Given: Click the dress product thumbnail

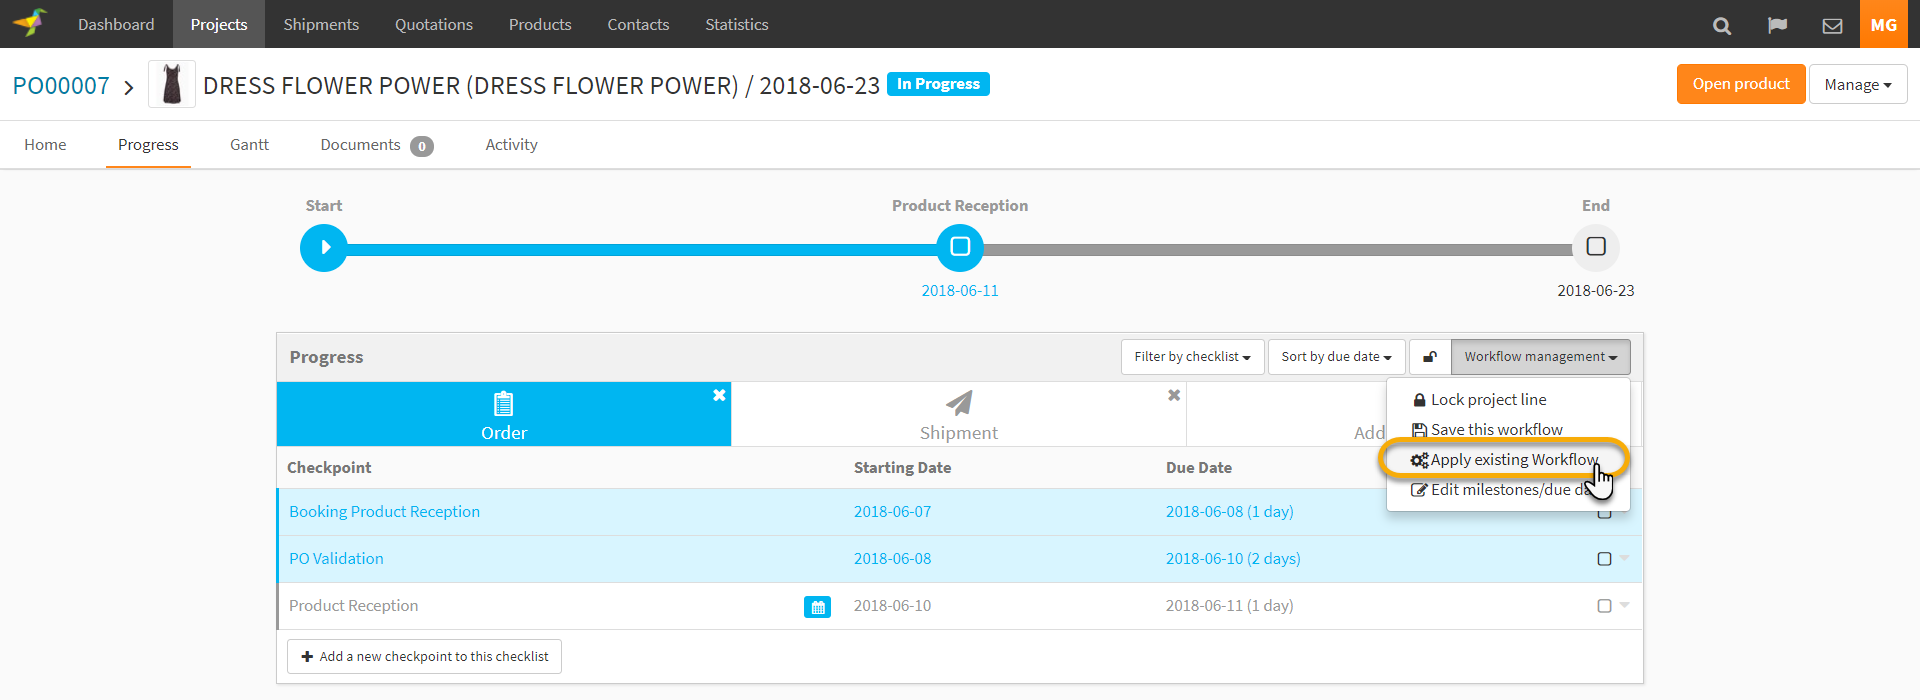Looking at the screenshot, I should point(172,85).
